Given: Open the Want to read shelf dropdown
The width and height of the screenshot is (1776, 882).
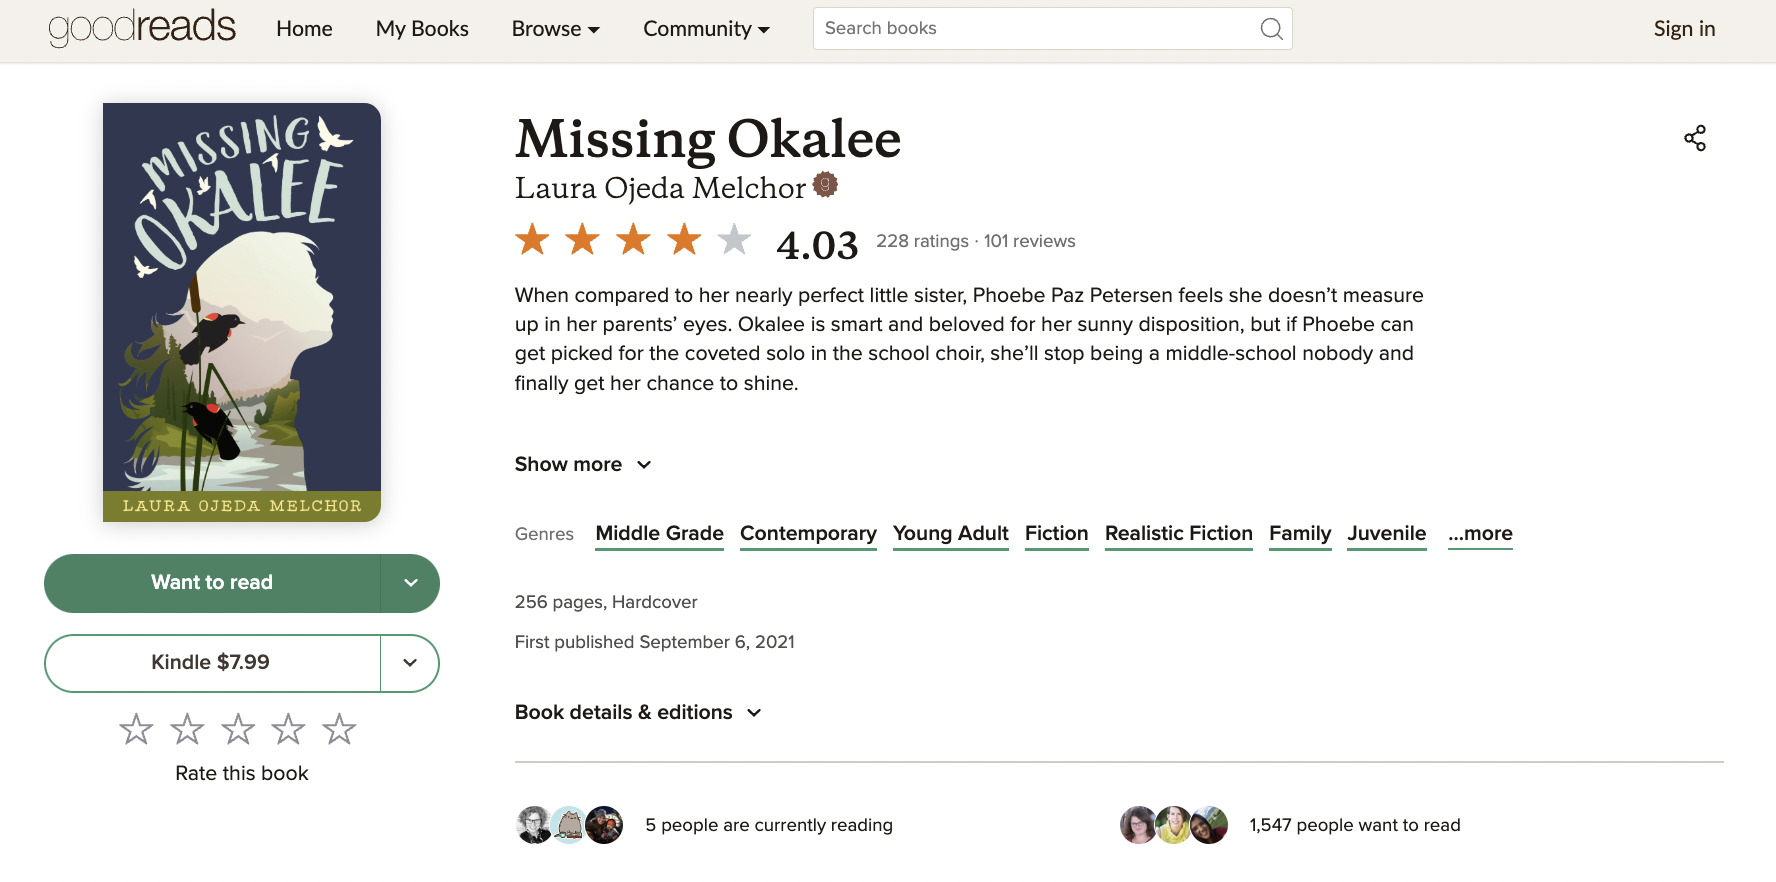Looking at the screenshot, I should (410, 583).
